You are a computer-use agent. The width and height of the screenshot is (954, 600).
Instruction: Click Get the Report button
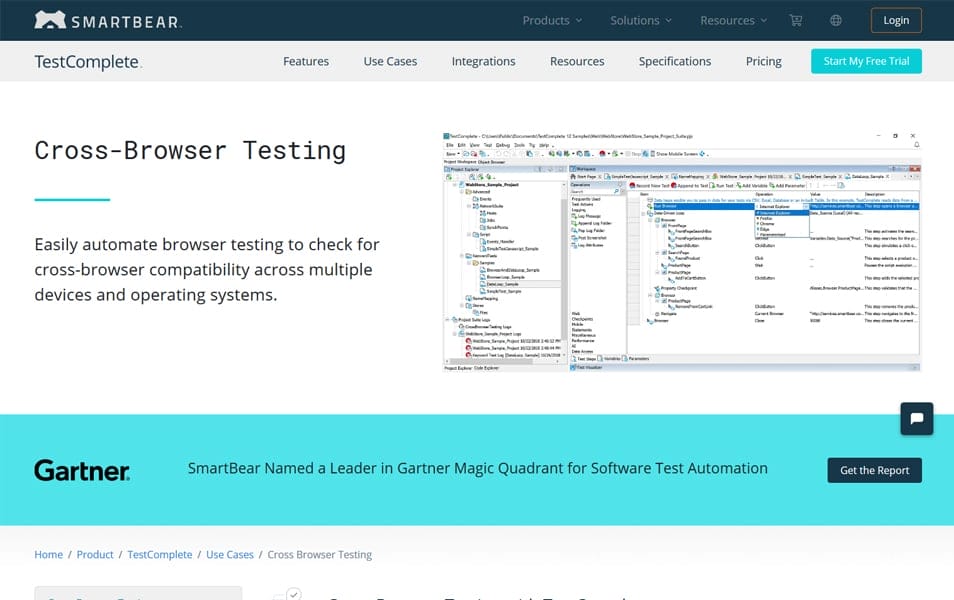pos(874,470)
